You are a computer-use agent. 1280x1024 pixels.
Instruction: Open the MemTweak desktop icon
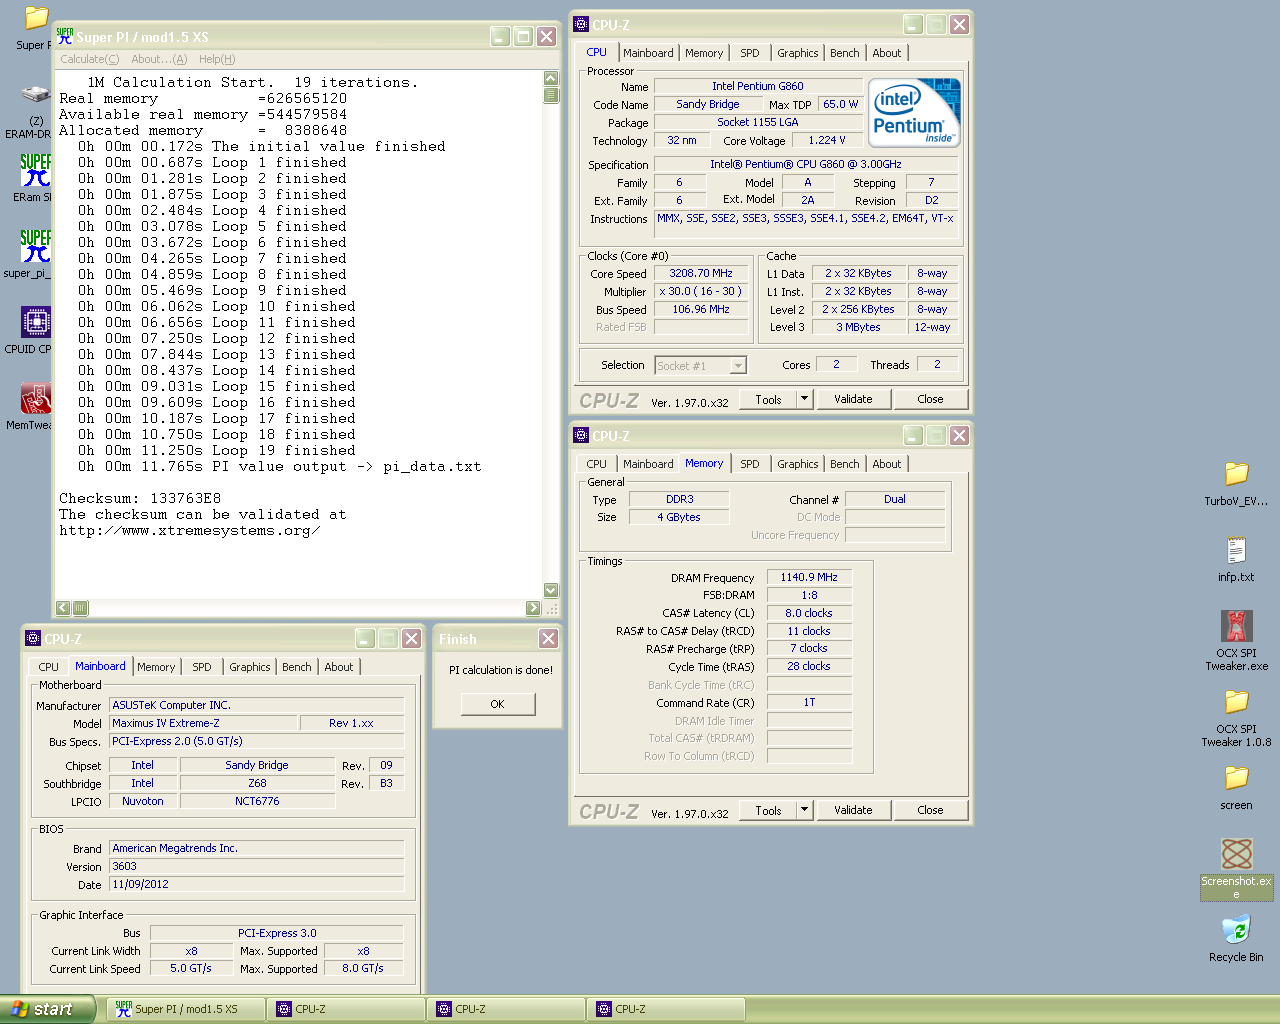pyautogui.click(x=36, y=398)
